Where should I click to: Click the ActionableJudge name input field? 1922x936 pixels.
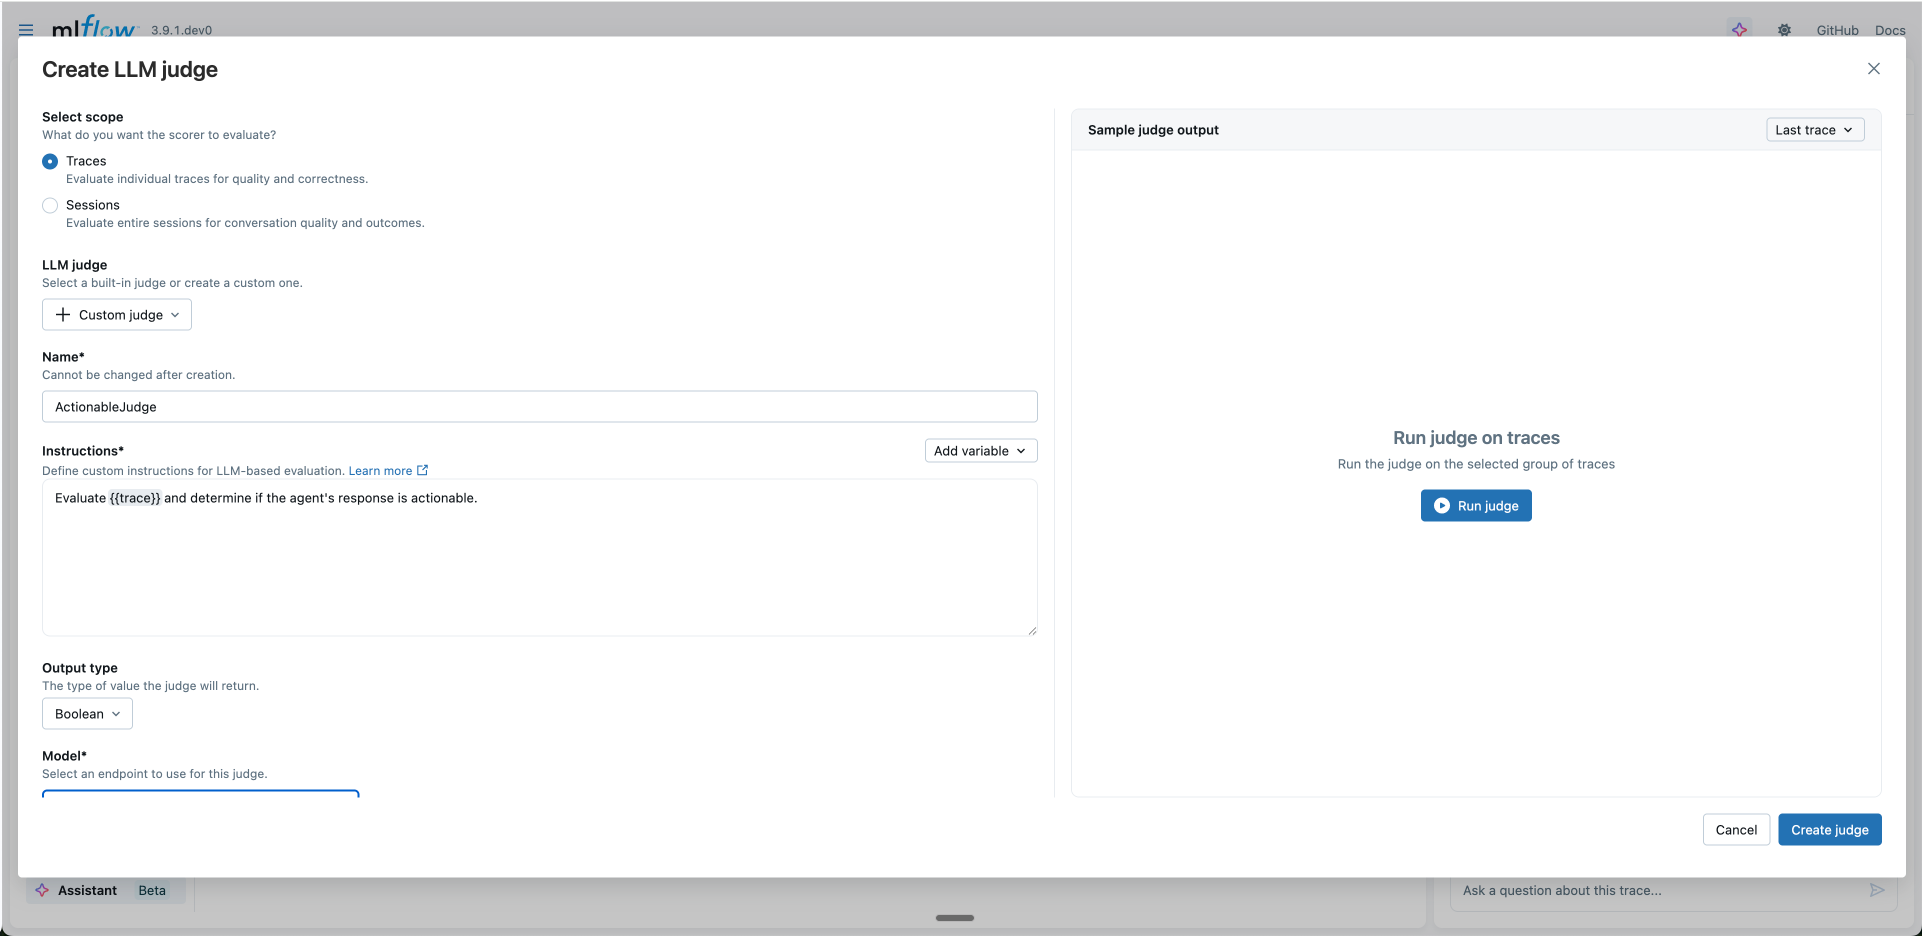point(540,406)
